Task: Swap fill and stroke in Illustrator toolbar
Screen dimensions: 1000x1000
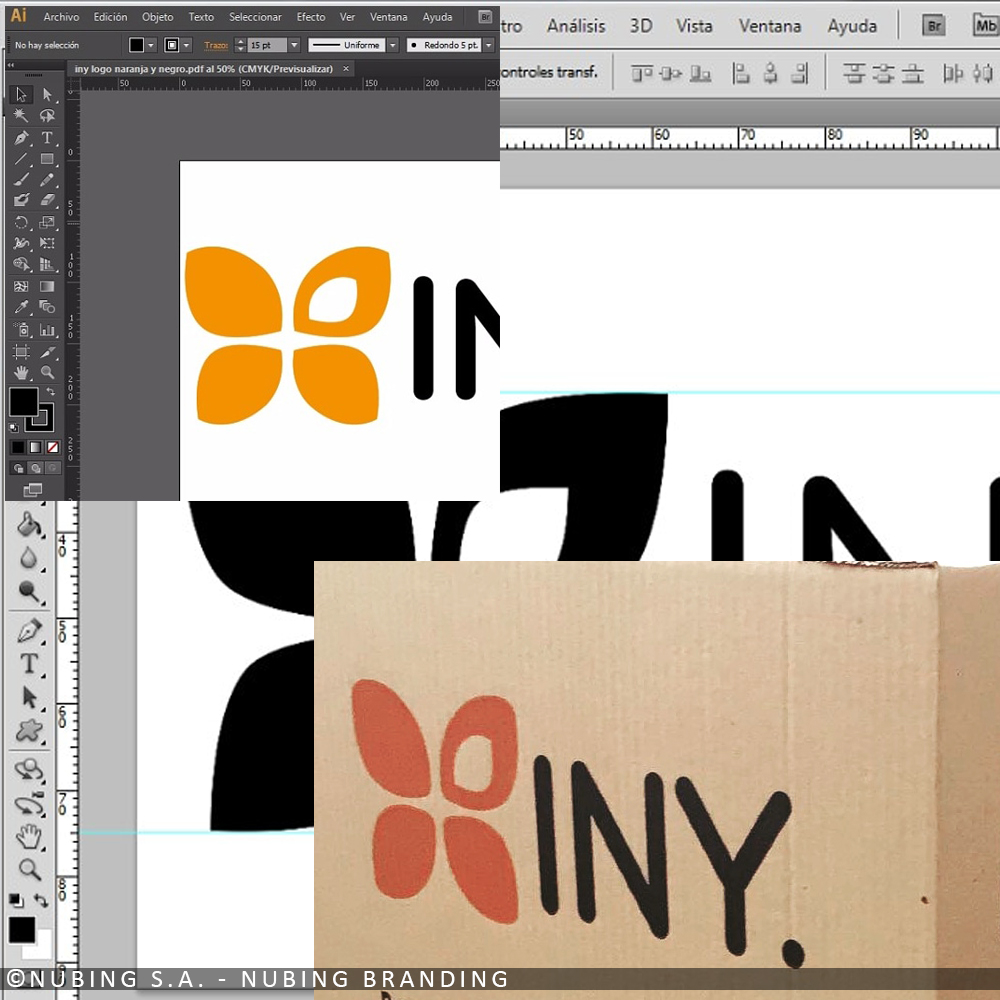Action: (50, 391)
